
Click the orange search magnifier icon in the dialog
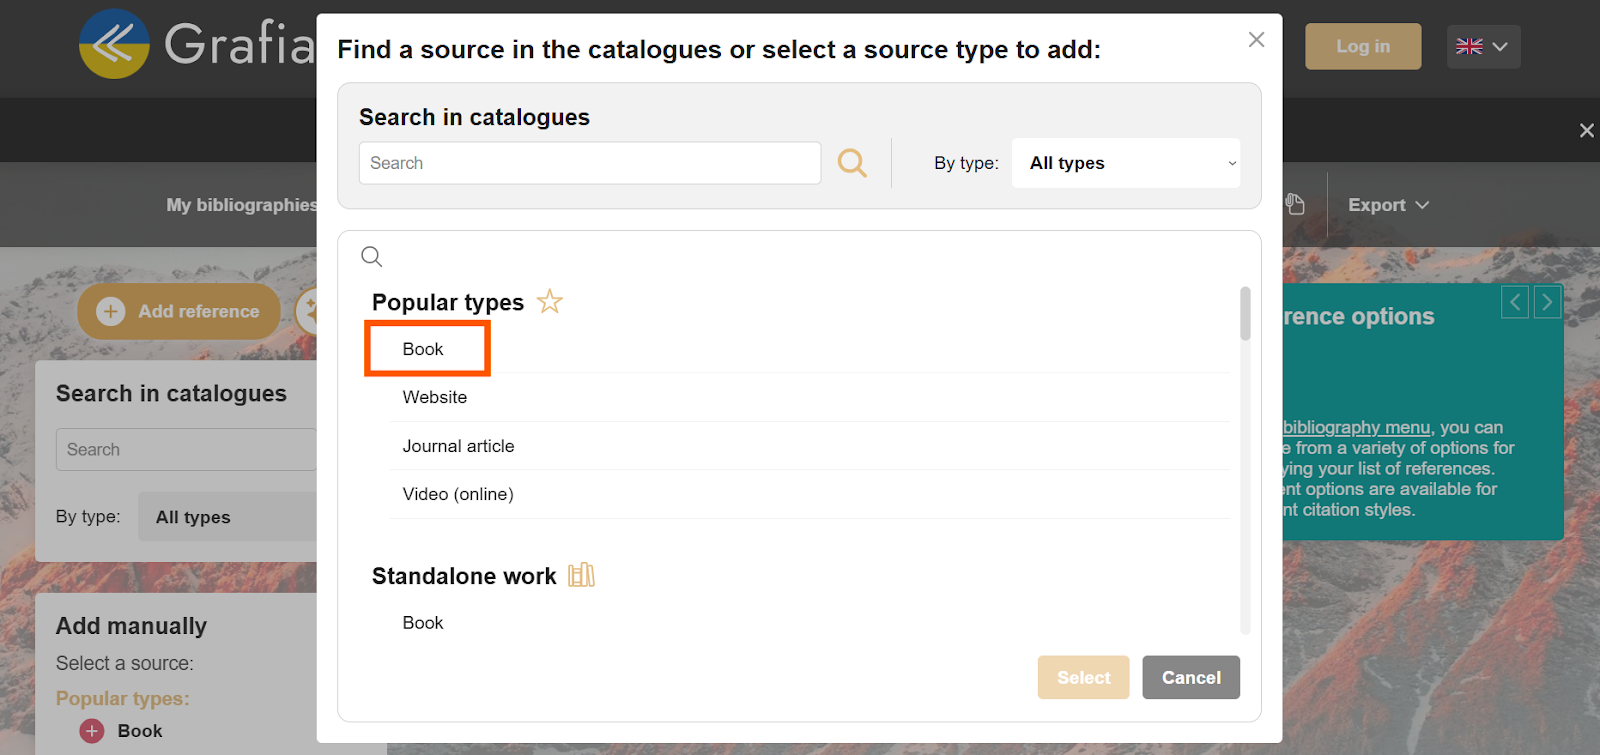coord(852,163)
